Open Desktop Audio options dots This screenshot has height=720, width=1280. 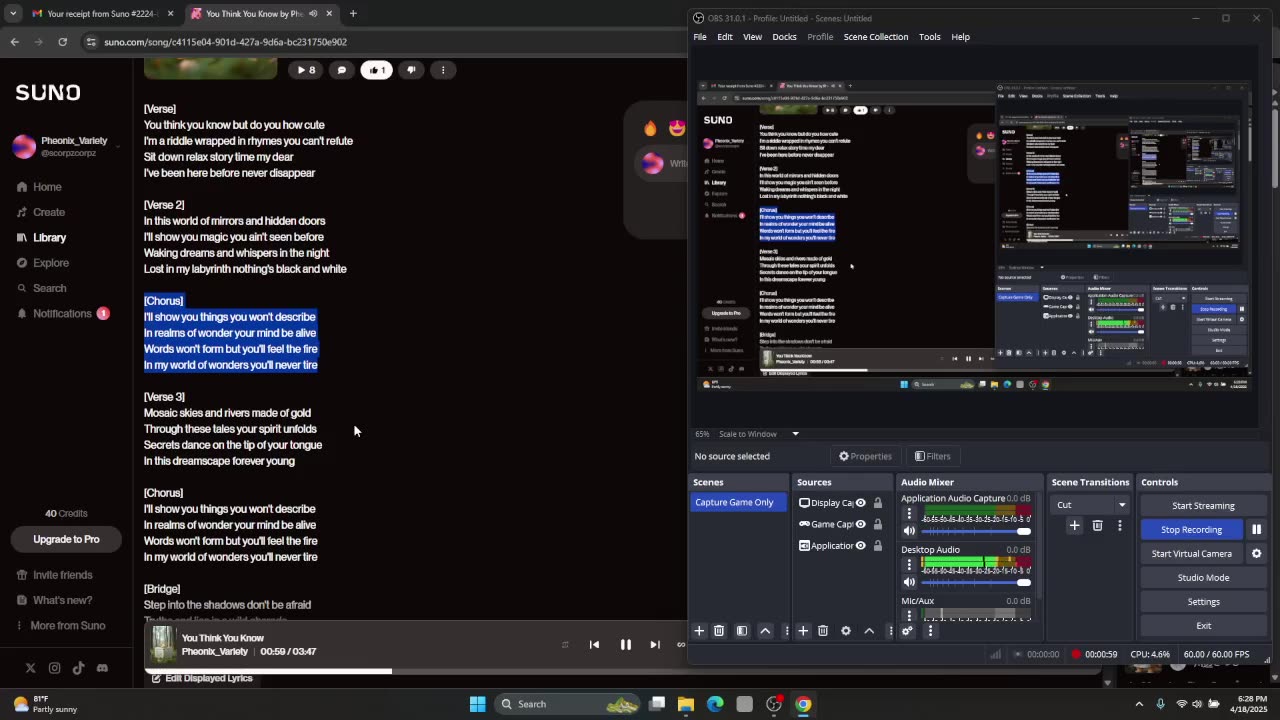(909, 565)
